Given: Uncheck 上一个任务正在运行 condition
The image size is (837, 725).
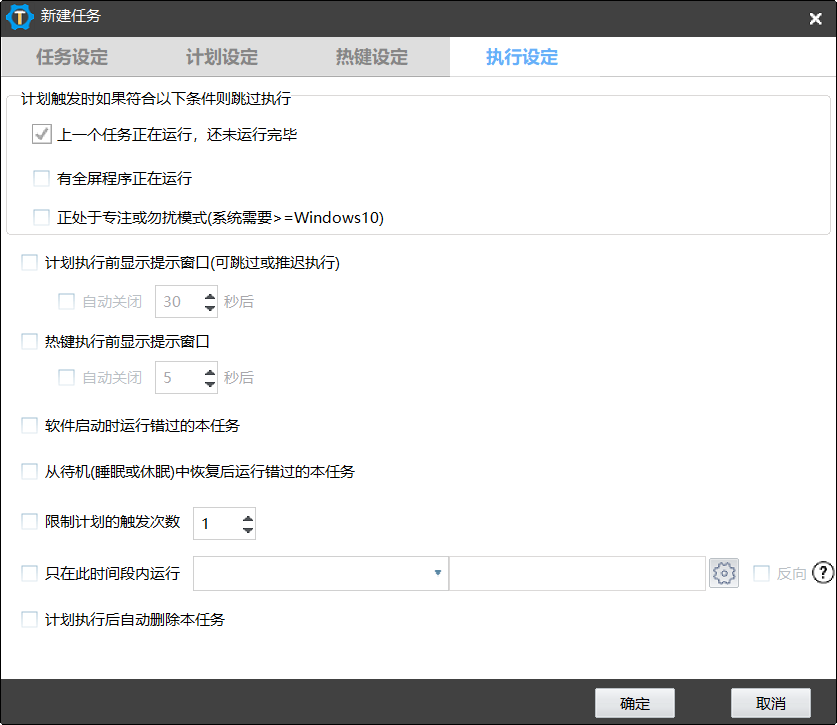Looking at the screenshot, I should tap(41, 133).
